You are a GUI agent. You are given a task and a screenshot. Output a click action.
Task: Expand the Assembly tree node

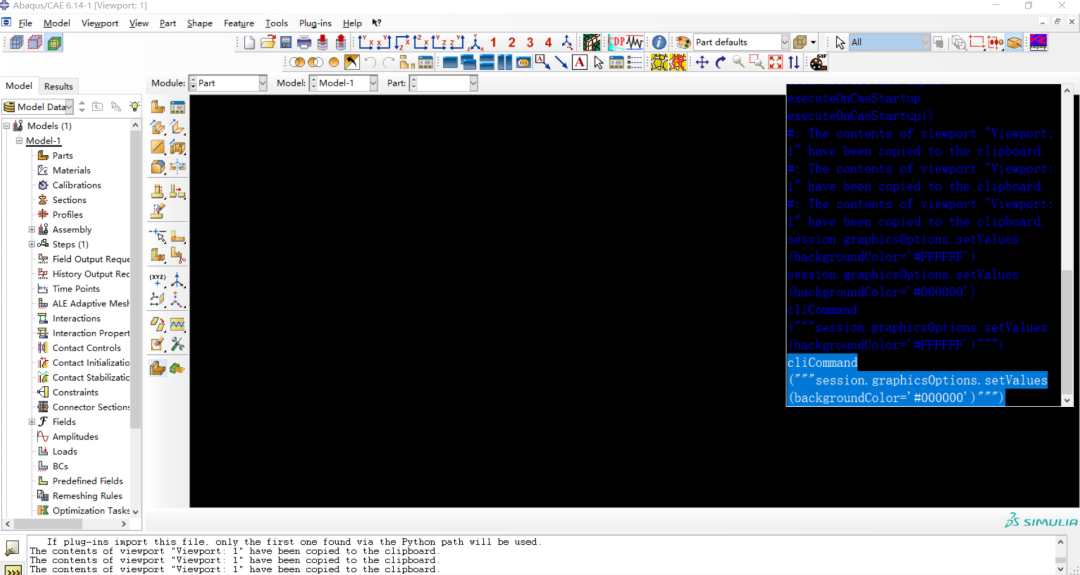pos(32,229)
